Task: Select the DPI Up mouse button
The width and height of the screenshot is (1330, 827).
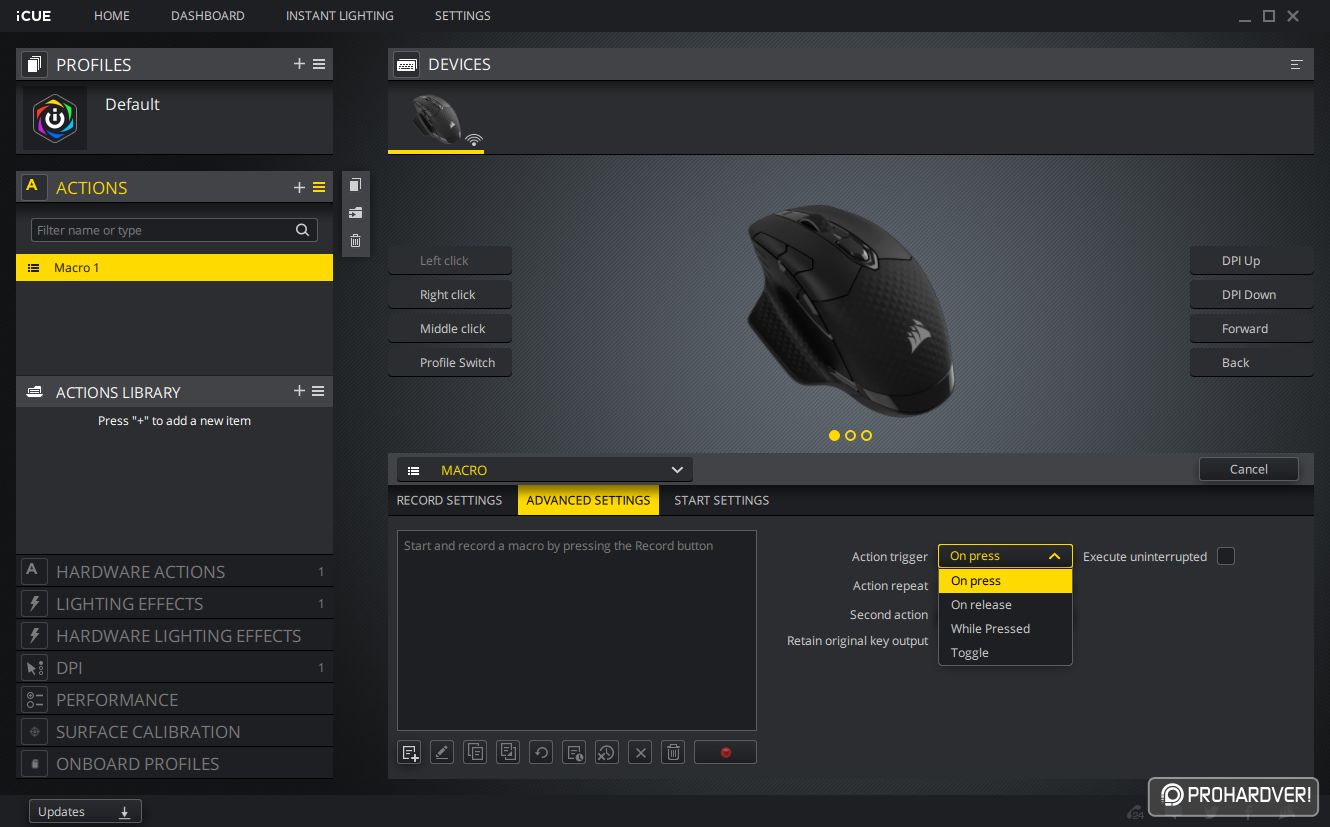Action: pyautogui.click(x=1251, y=261)
